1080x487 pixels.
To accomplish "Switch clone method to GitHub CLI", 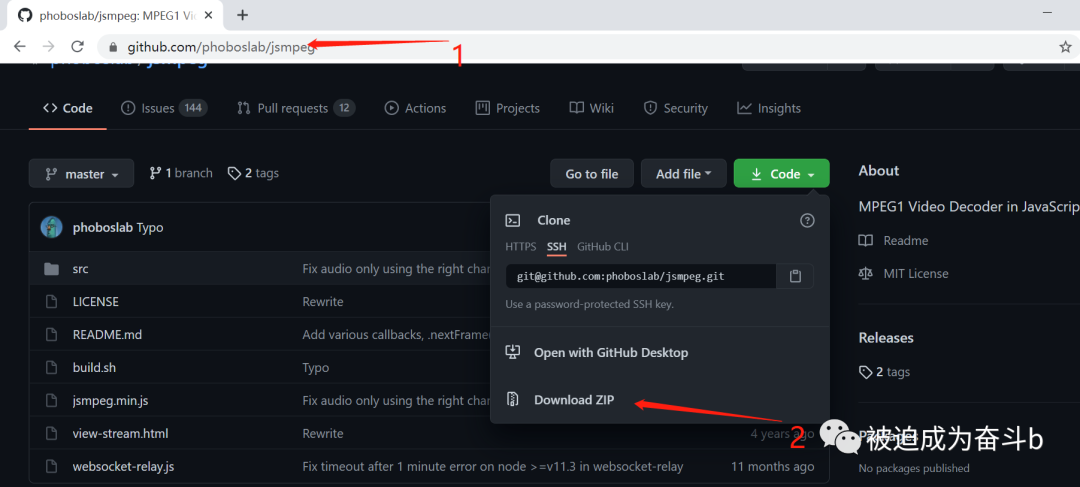I will pos(603,247).
